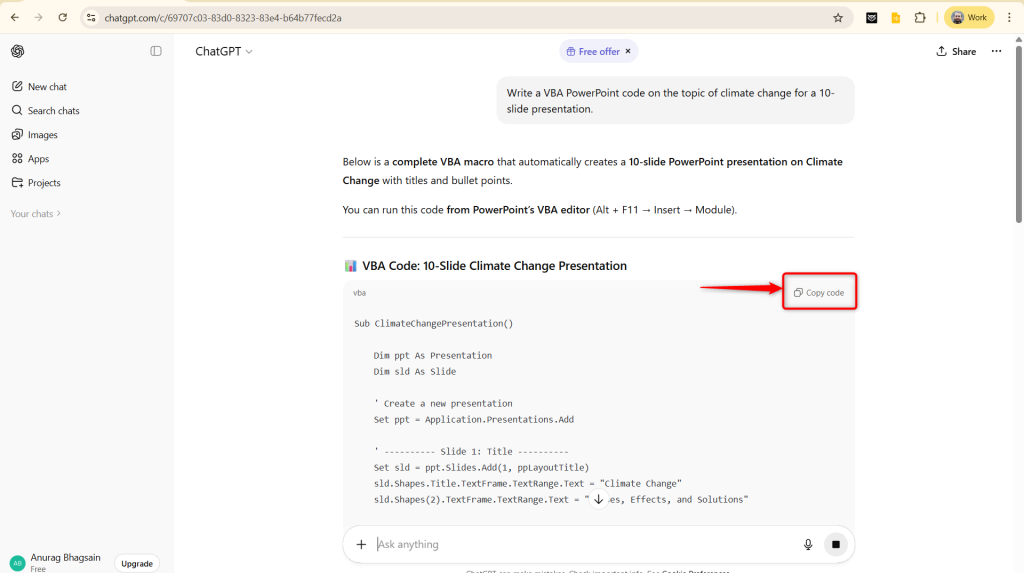The image size is (1024, 573).
Task: Click the 'Set ppt = Application.Presentations.Add' line
Action: 473,419
